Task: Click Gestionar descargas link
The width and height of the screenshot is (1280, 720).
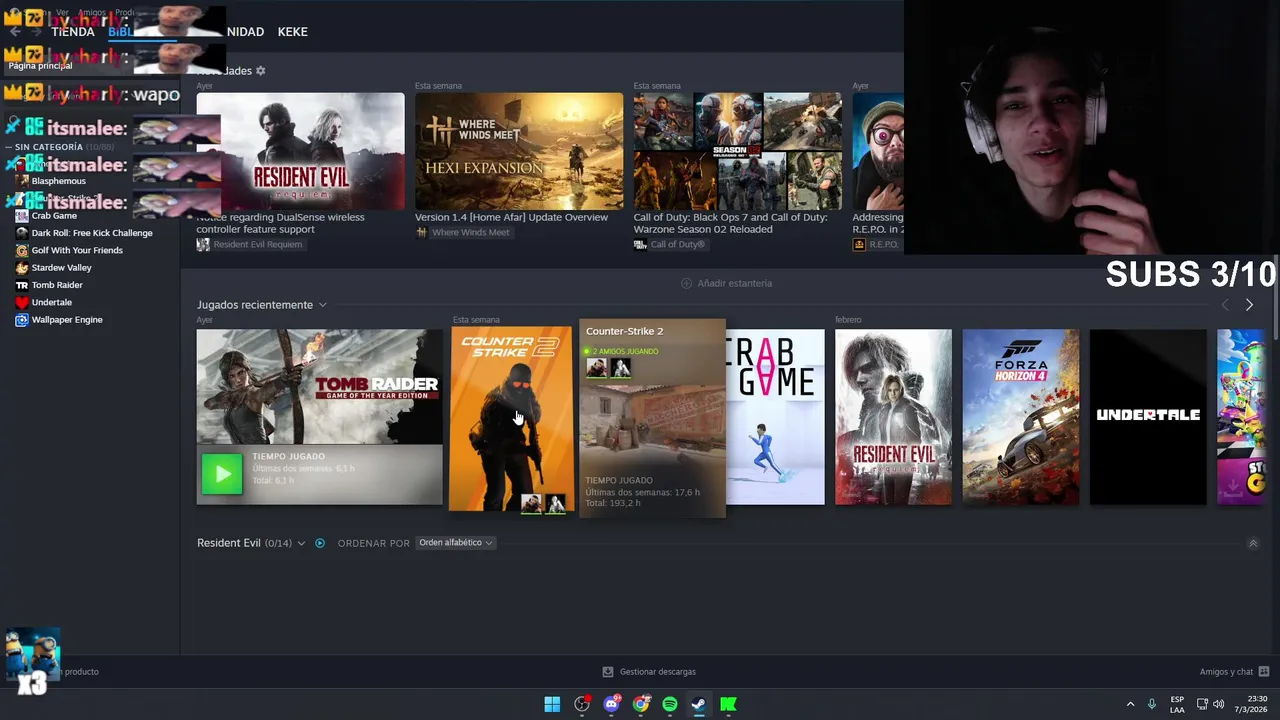Action: click(x=657, y=672)
